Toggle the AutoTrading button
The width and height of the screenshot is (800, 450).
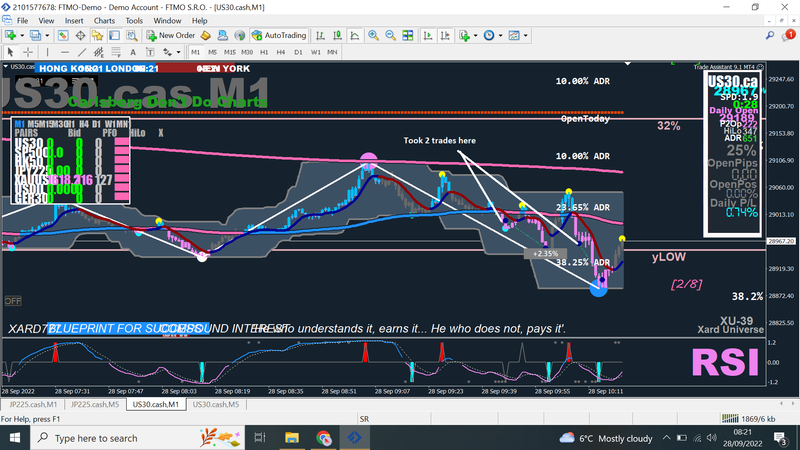279,35
